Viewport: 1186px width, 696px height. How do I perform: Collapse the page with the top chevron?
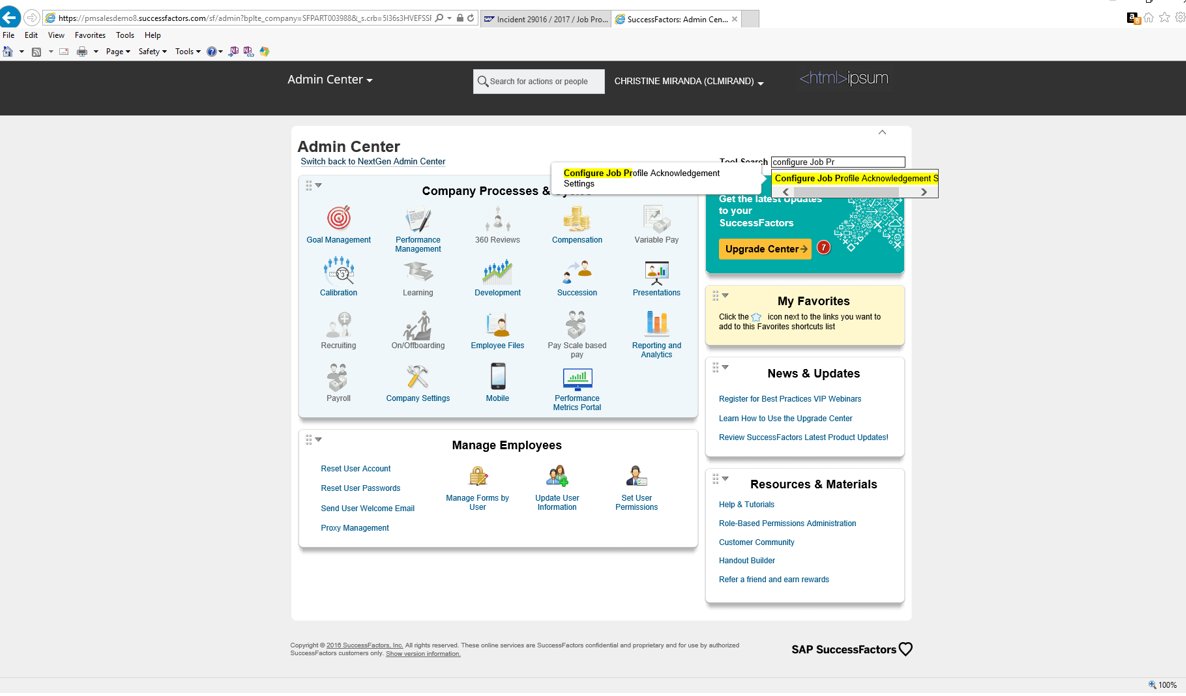882,132
